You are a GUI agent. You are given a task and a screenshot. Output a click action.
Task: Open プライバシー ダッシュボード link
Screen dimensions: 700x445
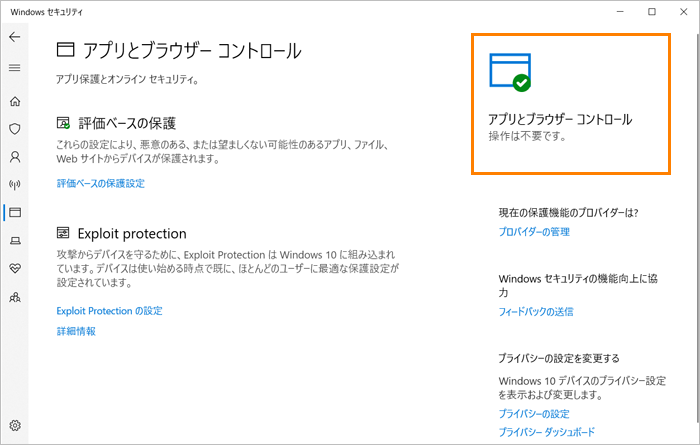pos(546,432)
